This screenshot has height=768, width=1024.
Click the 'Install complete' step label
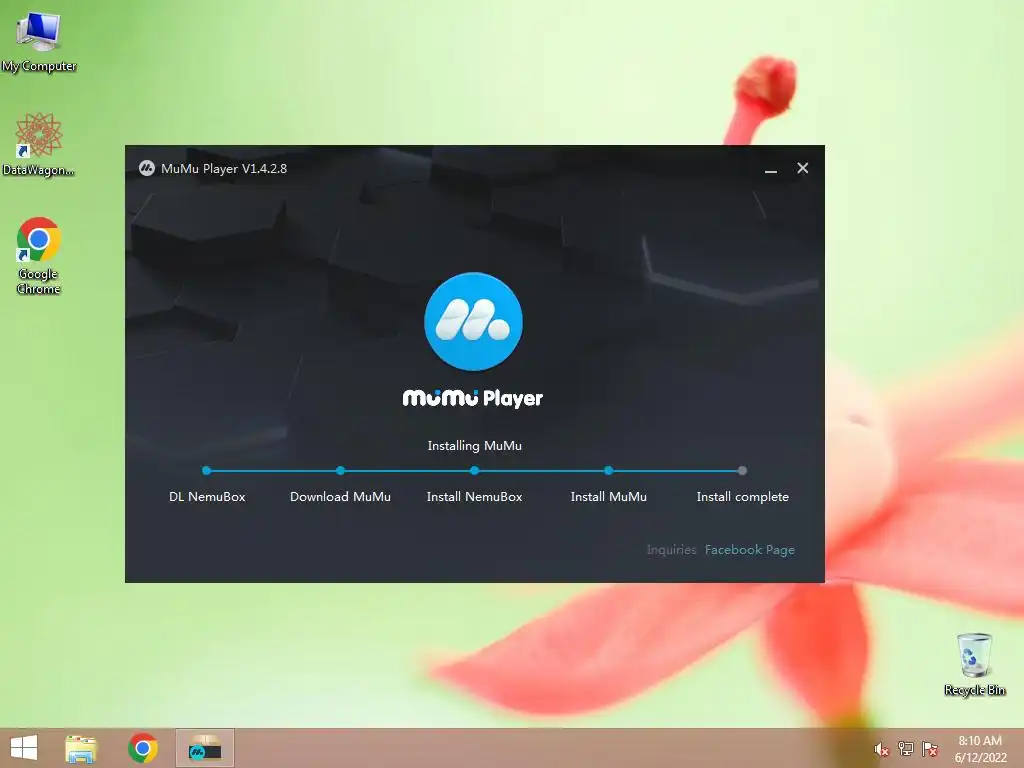[743, 497]
